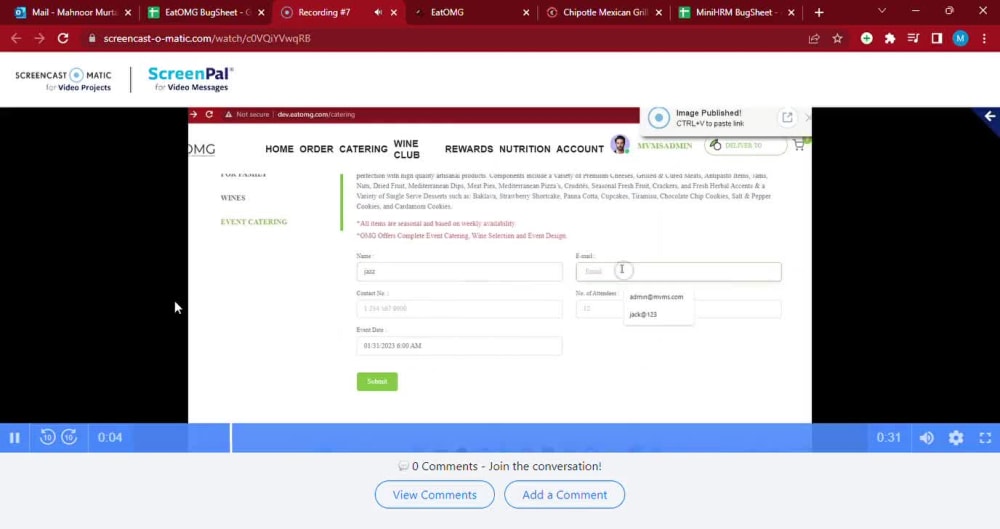Open the video player settings gear

pos(956,438)
